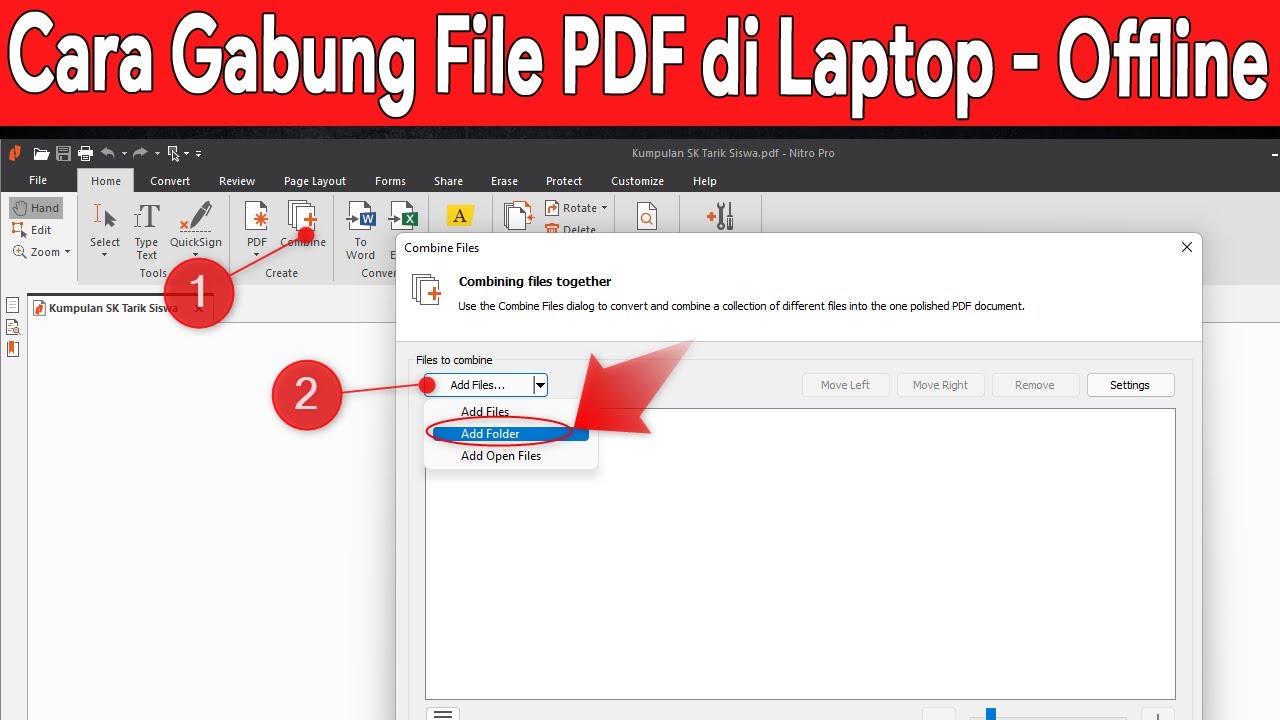Select the yellow Highlight tool
This screenshot has height=720, width=1280.
tap(459, 215)
